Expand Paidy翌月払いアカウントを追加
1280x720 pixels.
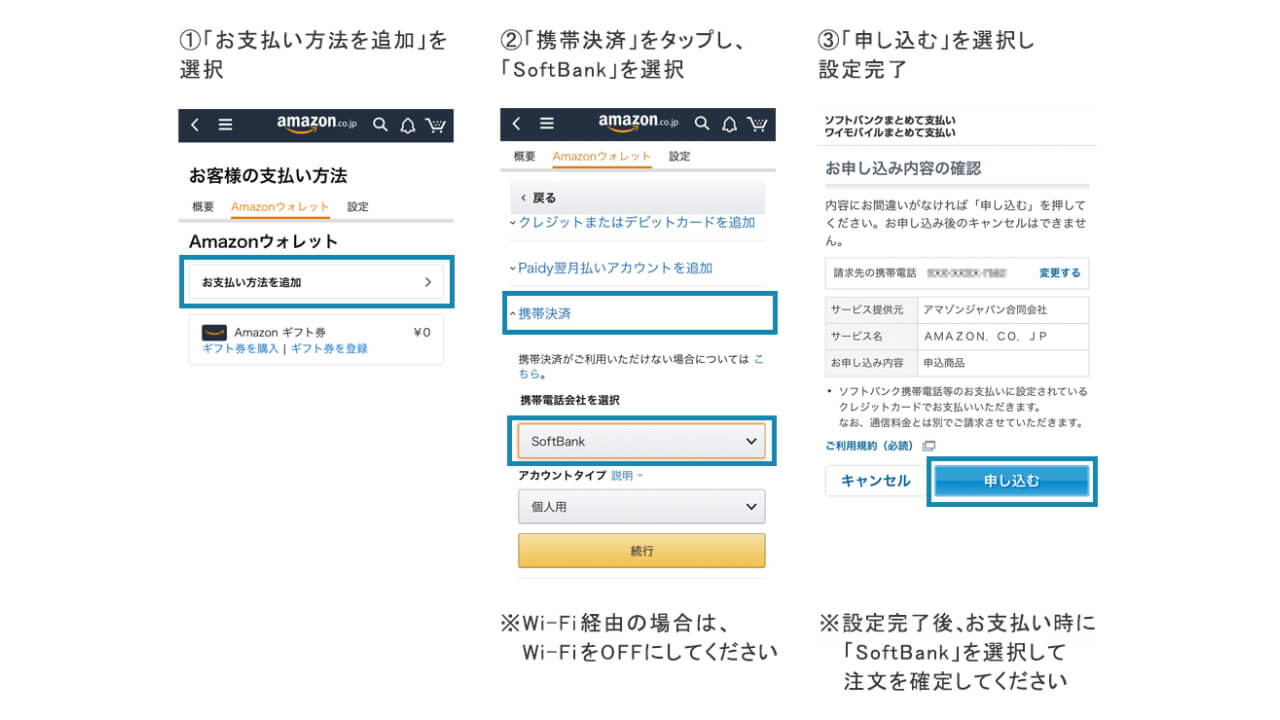point(615,268)
